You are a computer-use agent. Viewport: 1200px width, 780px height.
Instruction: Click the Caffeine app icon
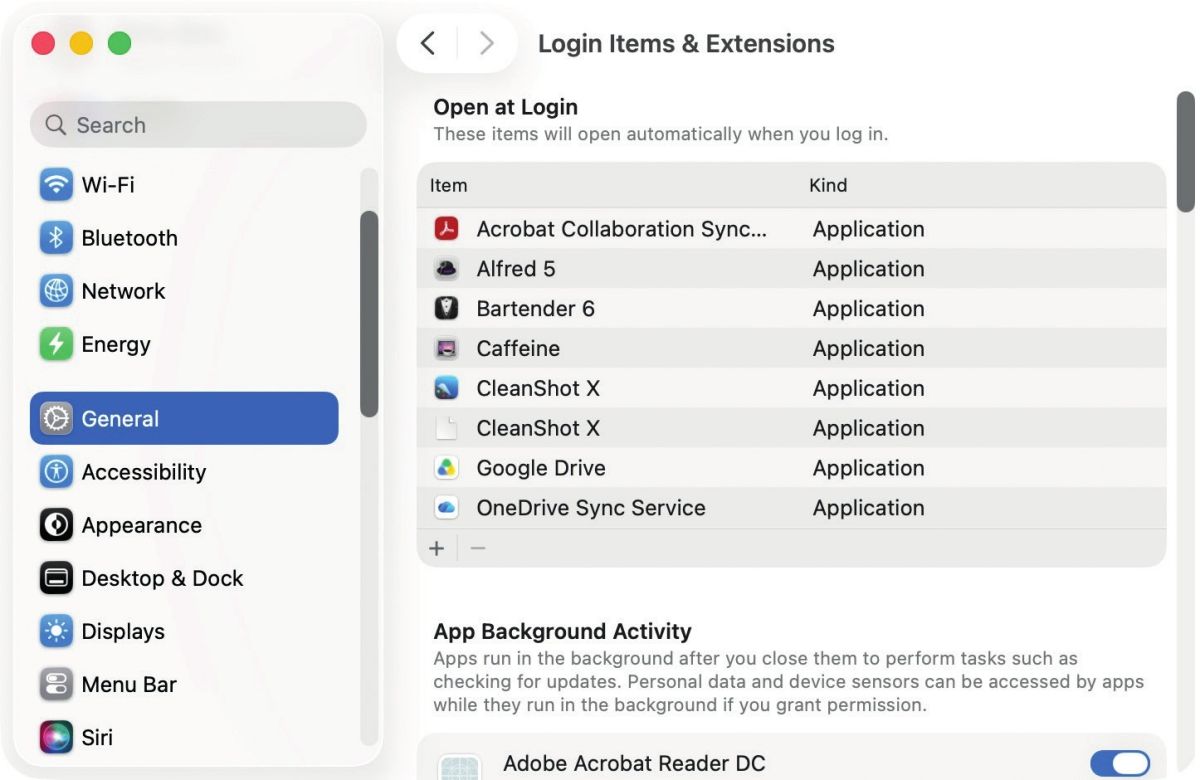446,349
